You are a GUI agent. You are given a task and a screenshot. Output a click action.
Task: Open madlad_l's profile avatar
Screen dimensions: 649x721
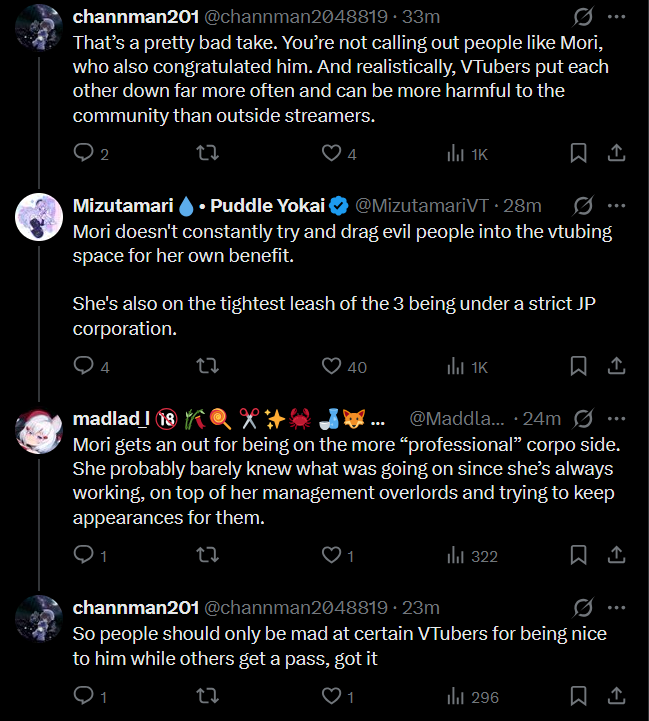[40, 429]
